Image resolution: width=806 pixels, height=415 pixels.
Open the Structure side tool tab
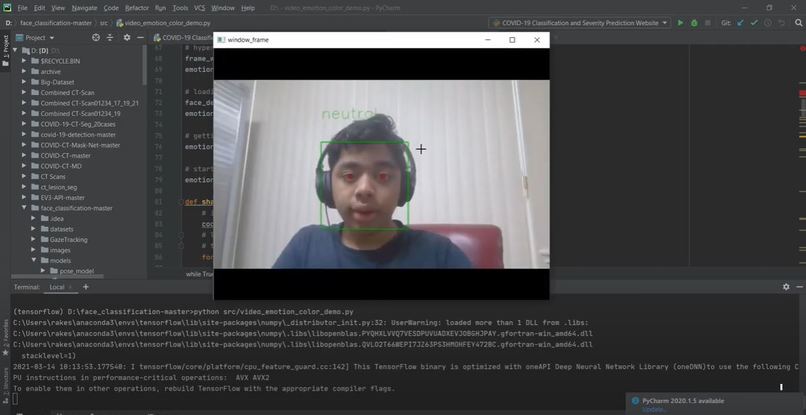click(x=5, y=386)
